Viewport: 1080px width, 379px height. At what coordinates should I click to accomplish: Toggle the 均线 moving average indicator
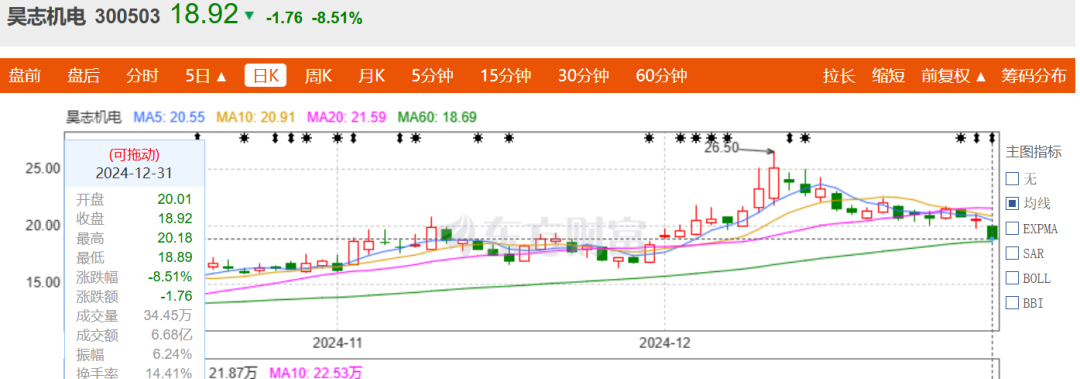1012,203
